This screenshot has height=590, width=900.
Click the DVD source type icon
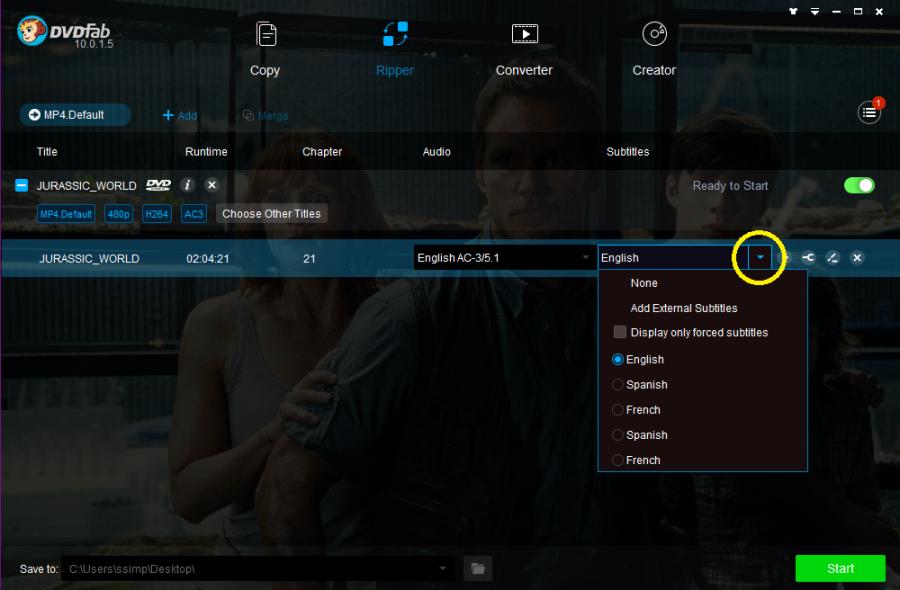click(158, 185)
